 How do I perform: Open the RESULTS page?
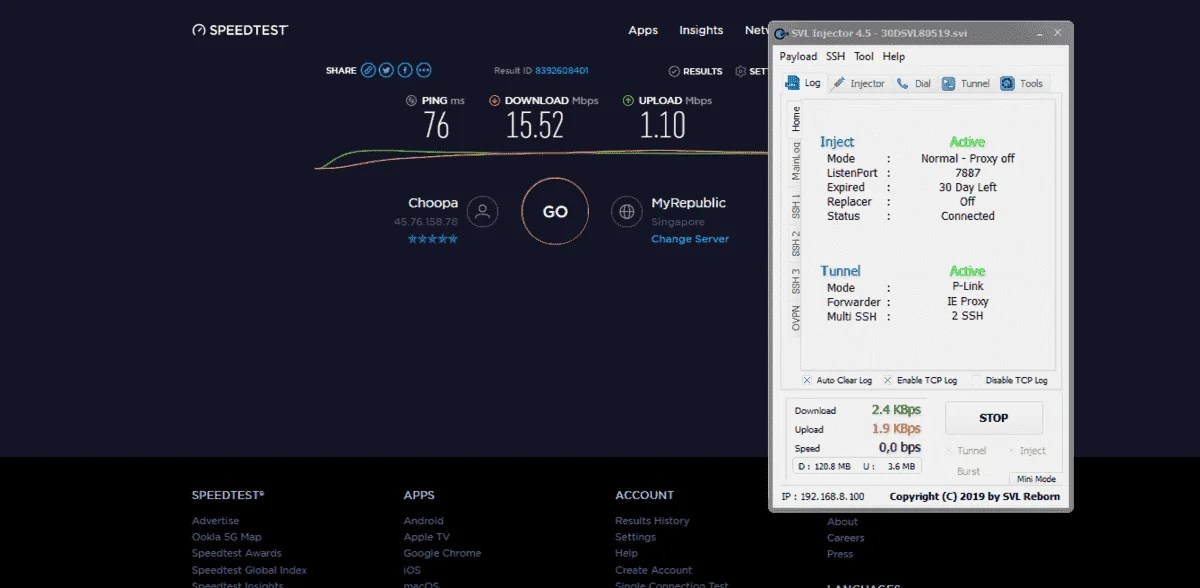coord(696,71)
